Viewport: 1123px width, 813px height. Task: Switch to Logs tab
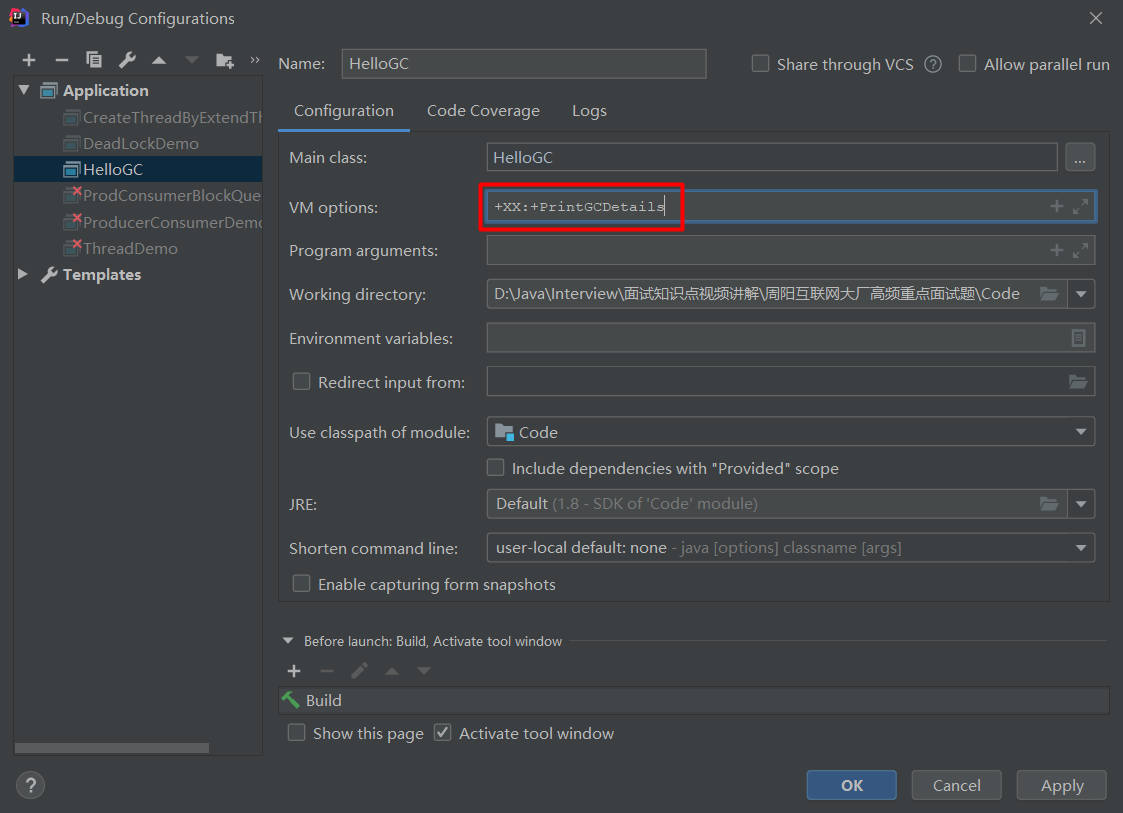point(589,111)
